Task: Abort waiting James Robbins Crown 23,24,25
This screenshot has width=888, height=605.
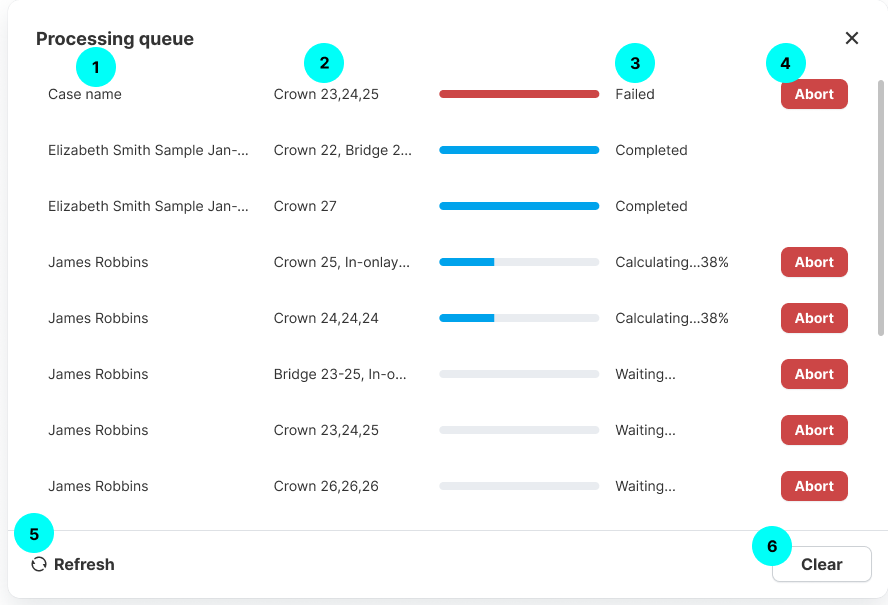Action: pos(814,430)
